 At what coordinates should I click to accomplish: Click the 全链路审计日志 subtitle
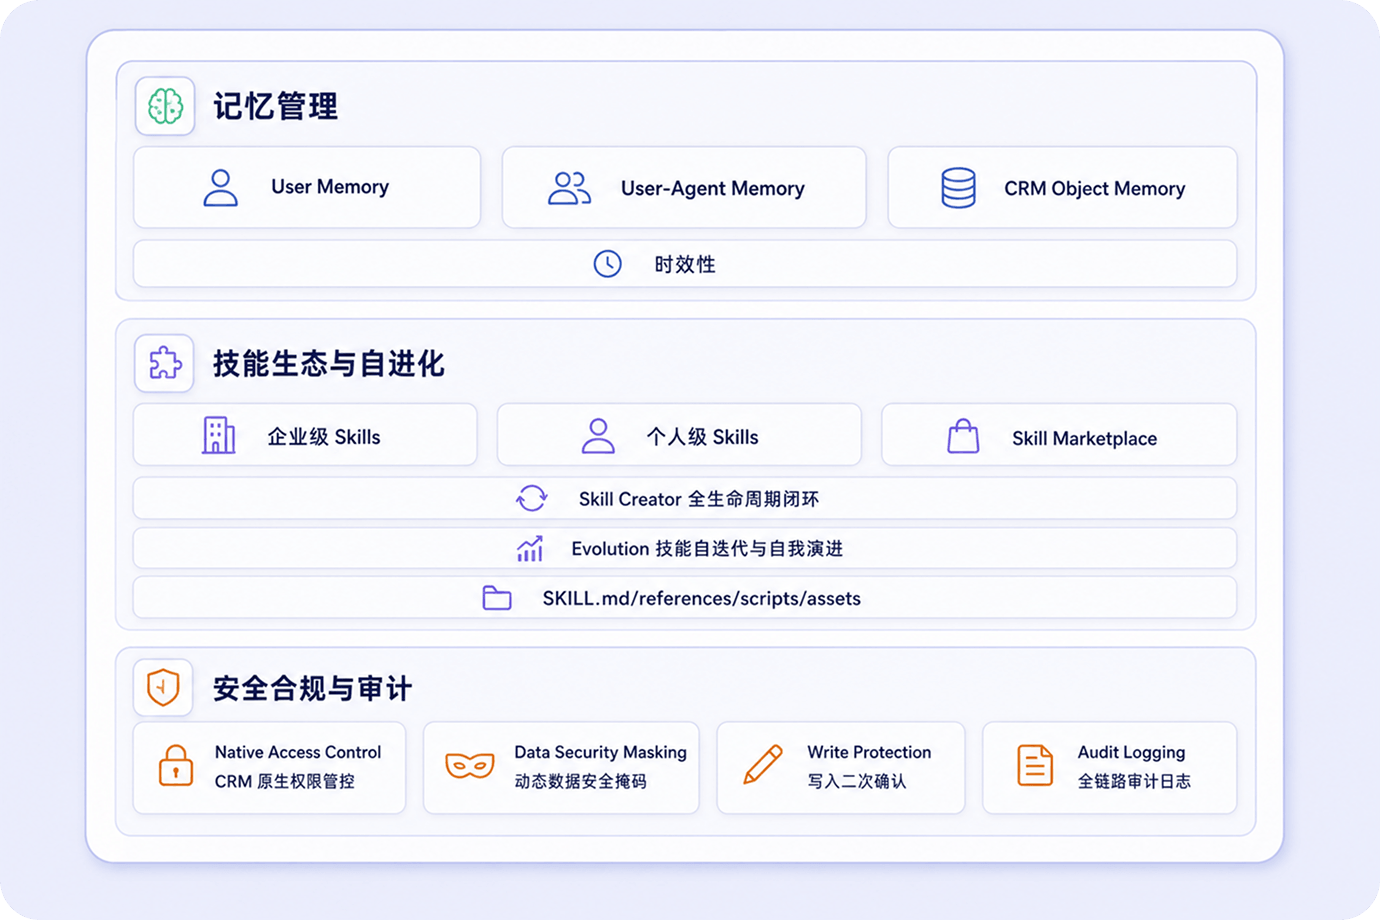pyautogui.click(x=1134, y=781)
